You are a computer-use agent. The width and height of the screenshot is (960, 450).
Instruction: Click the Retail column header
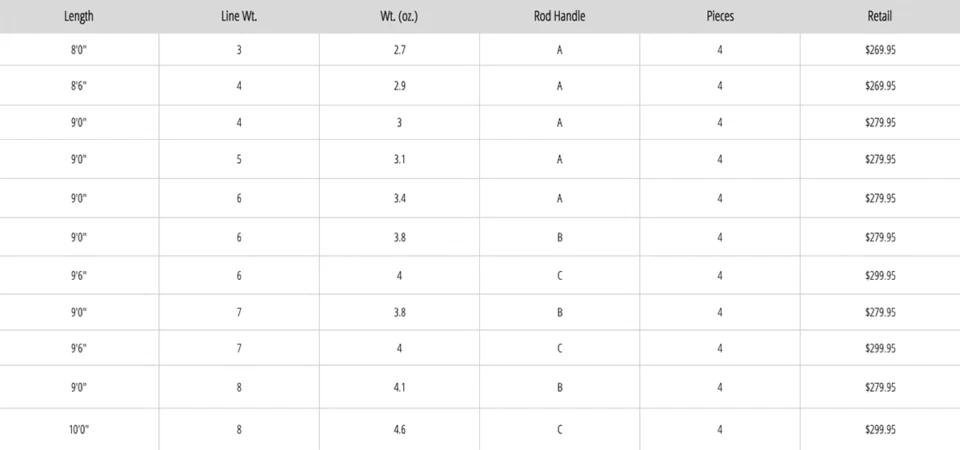pos(880,16)
